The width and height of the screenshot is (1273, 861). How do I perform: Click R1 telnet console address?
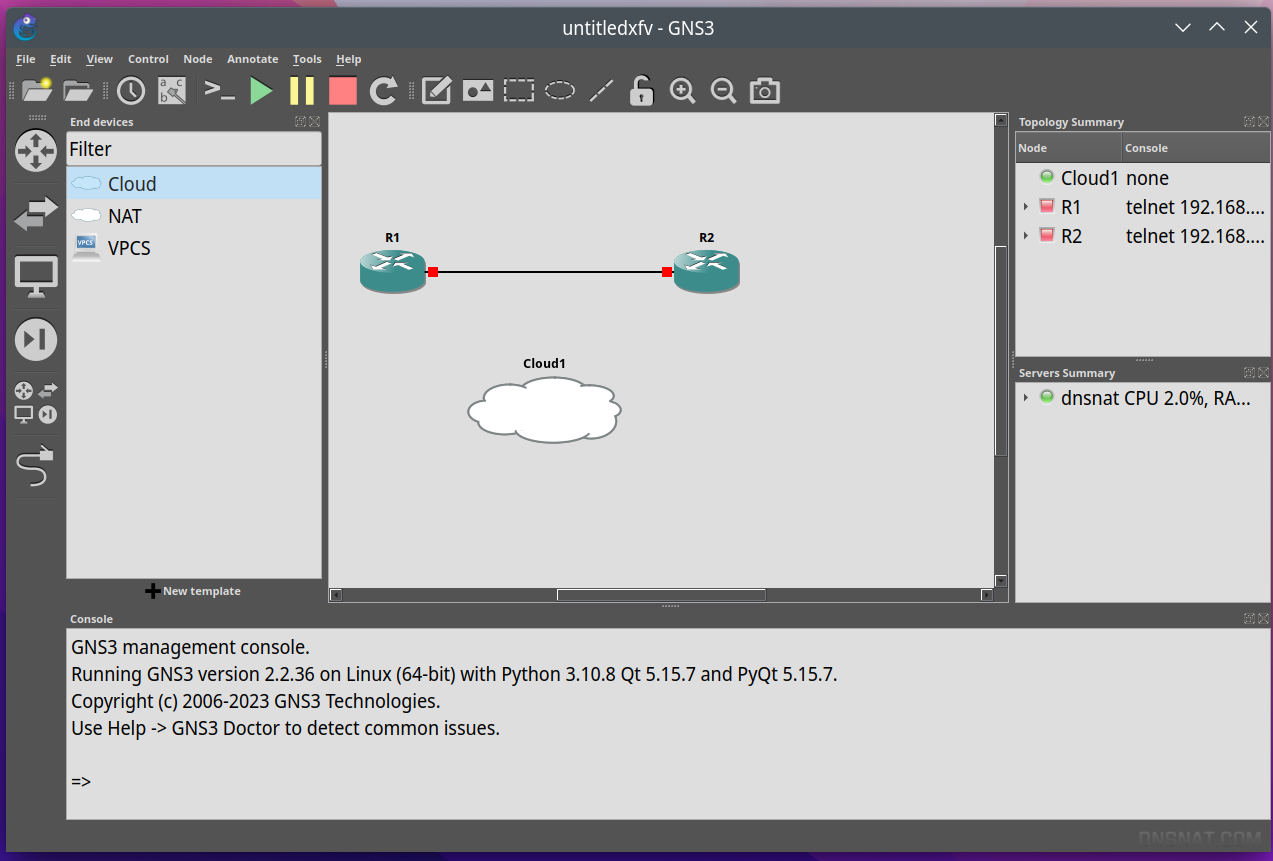(x=1195, y=207)
